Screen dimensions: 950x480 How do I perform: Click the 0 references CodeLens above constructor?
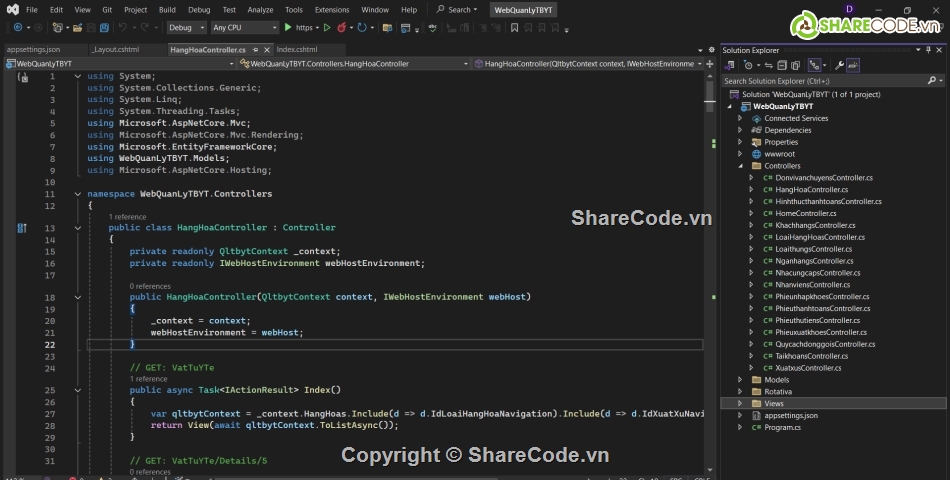click(150, 286)
